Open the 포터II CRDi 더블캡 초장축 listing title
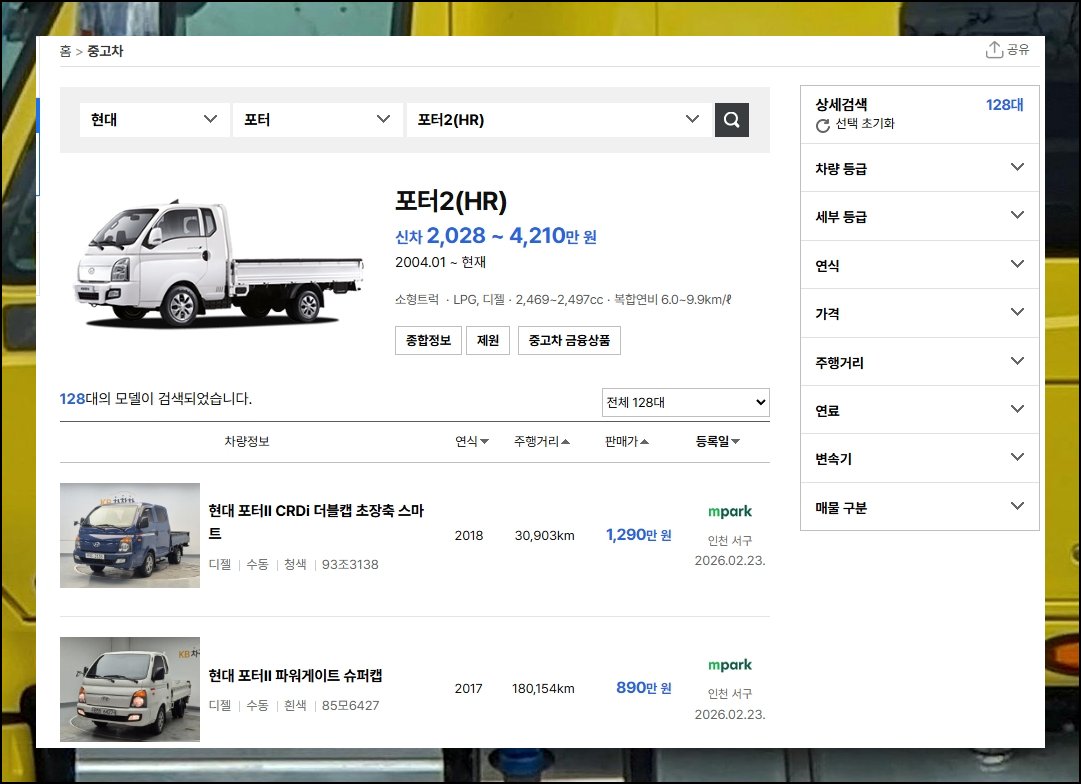Image resolution: width=1081 pixels, height=784 pixels. click(x=316, y=522)
